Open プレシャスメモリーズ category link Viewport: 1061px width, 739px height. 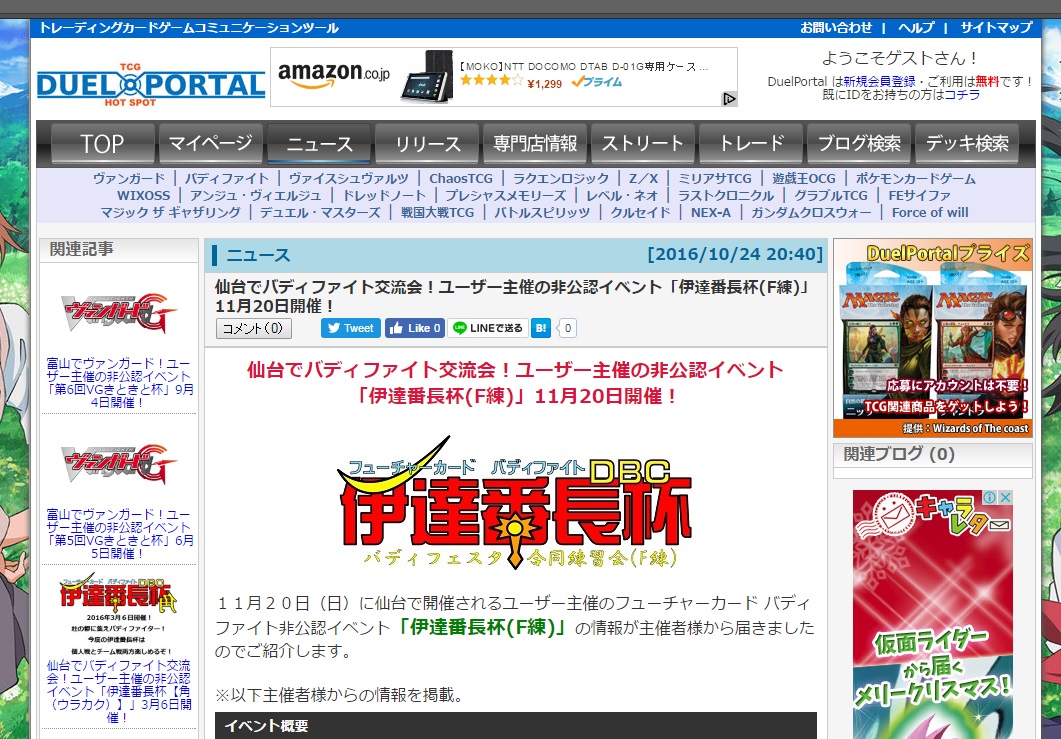(x=505, y=196)
